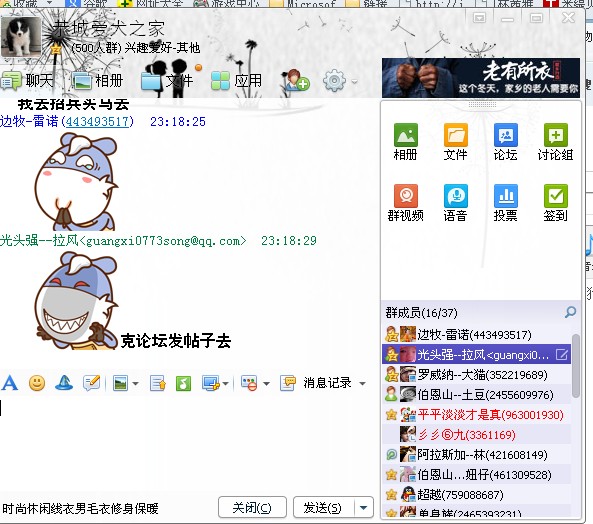Click the 签到 check-in icon
Image resolution: width=593 pixels, height=524 pixels.
(556, 196)
